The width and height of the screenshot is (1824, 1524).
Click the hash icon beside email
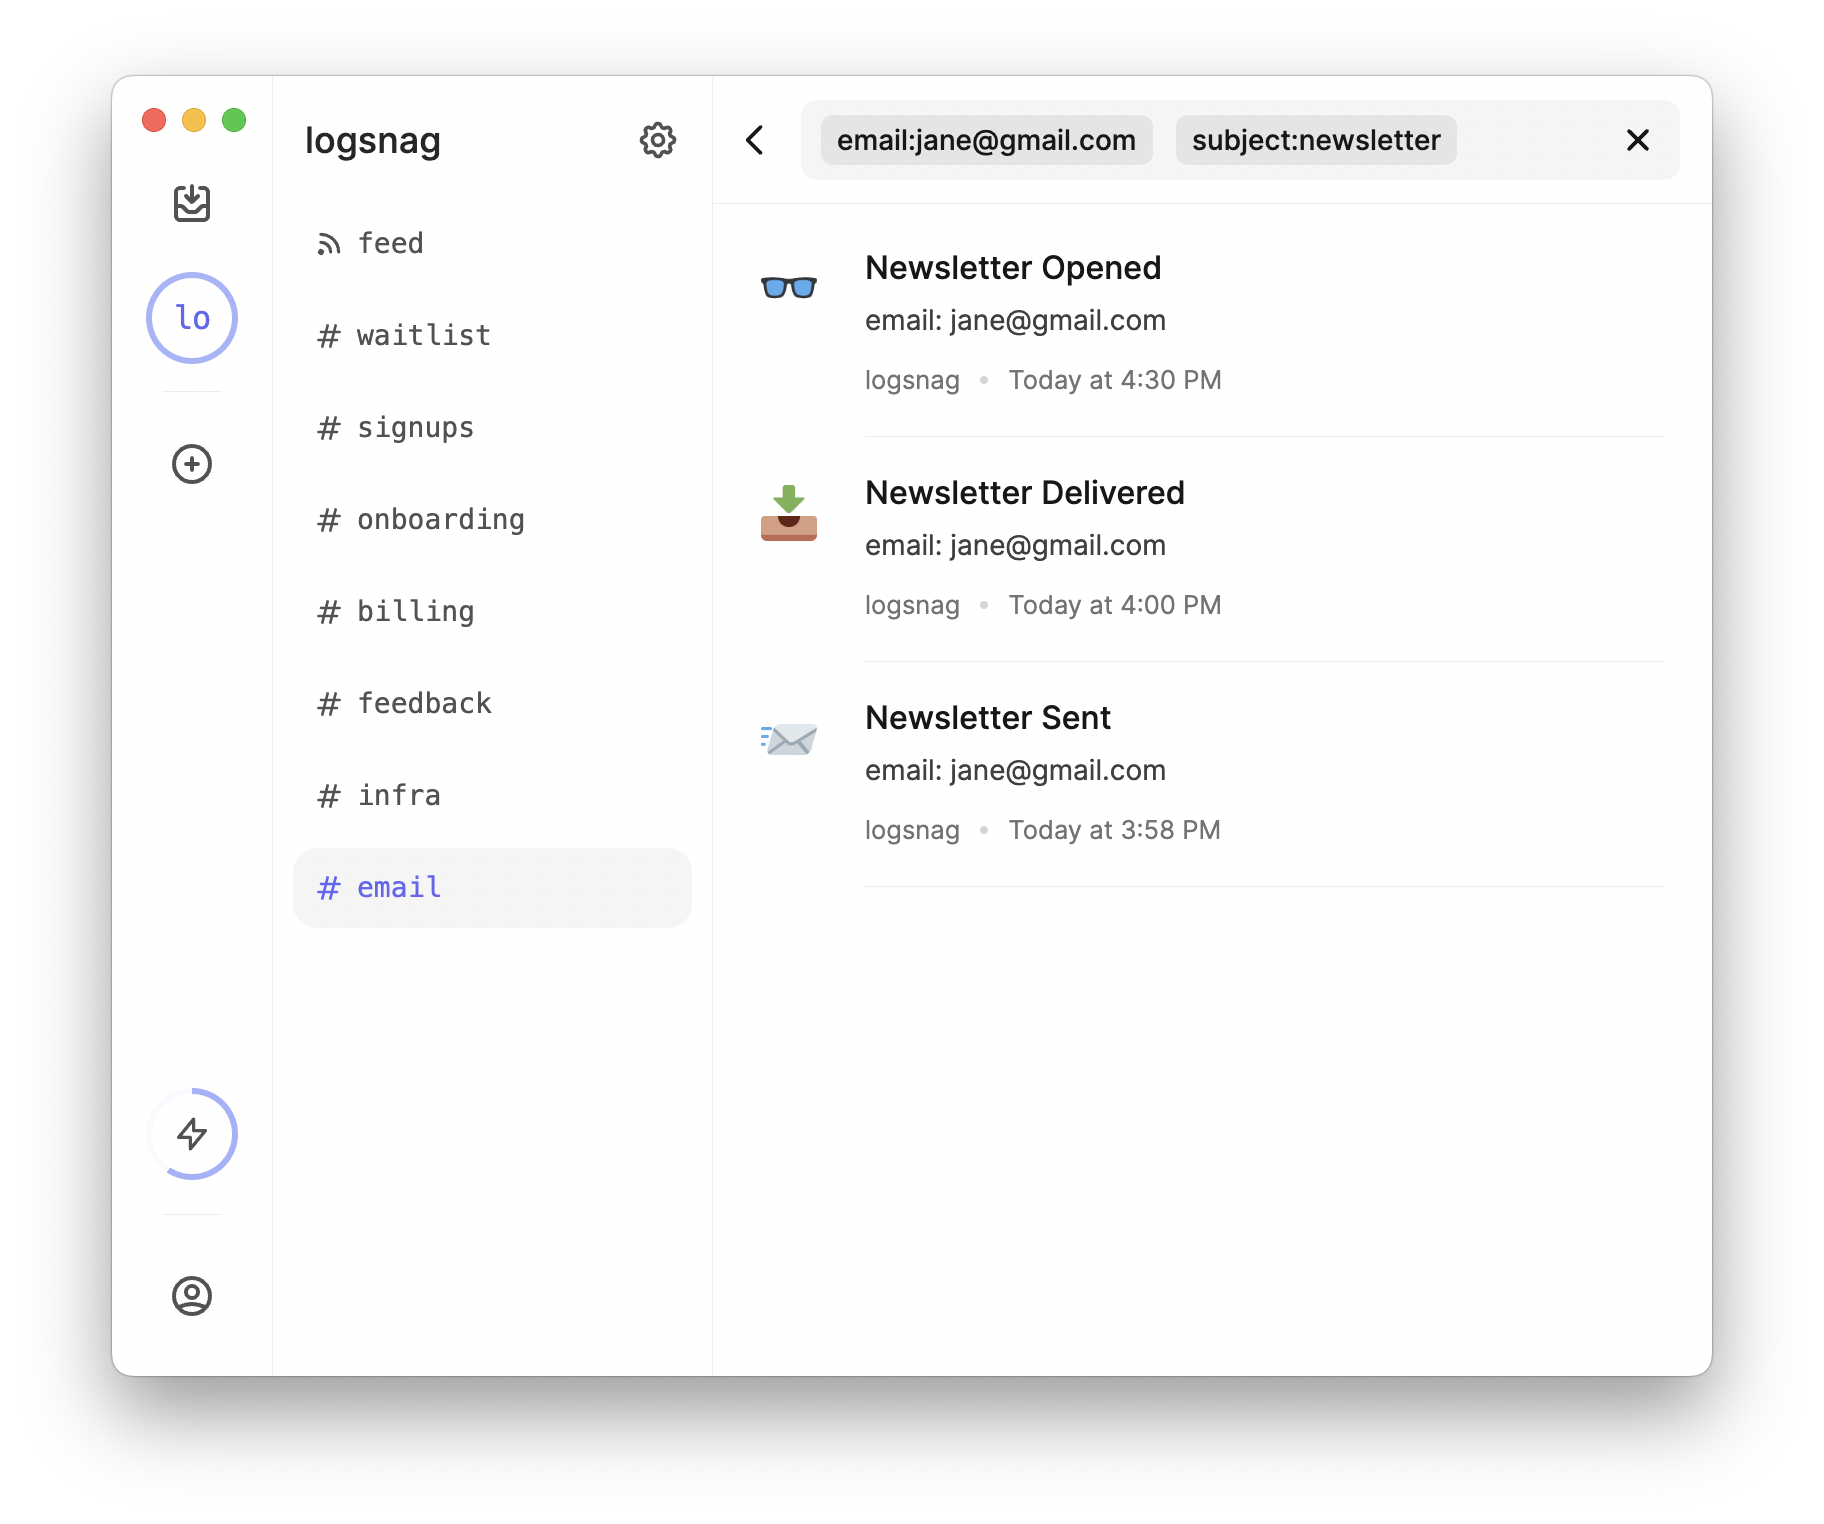click(x=329, y=888)
